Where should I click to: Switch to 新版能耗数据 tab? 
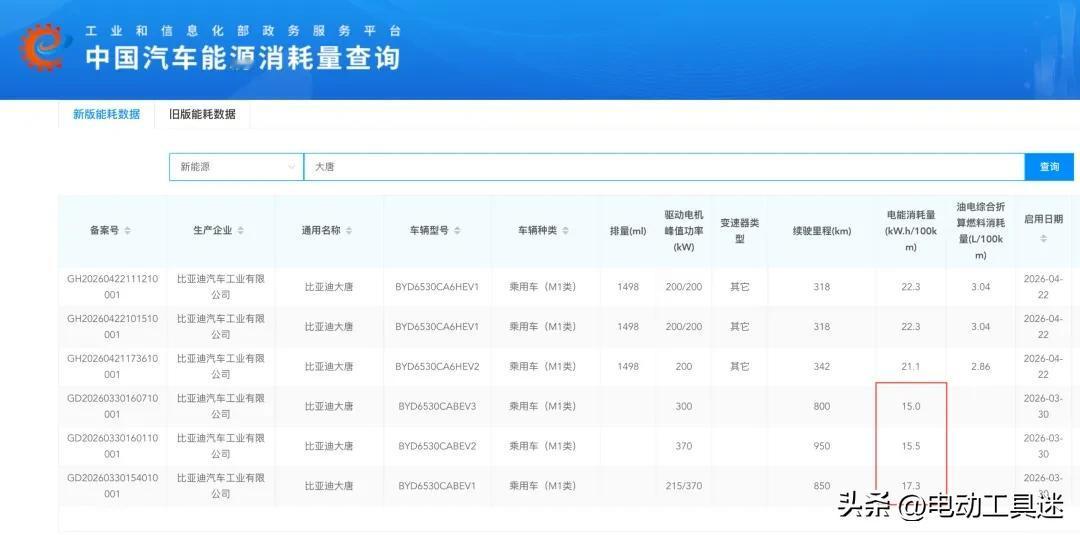pos(106,114)
